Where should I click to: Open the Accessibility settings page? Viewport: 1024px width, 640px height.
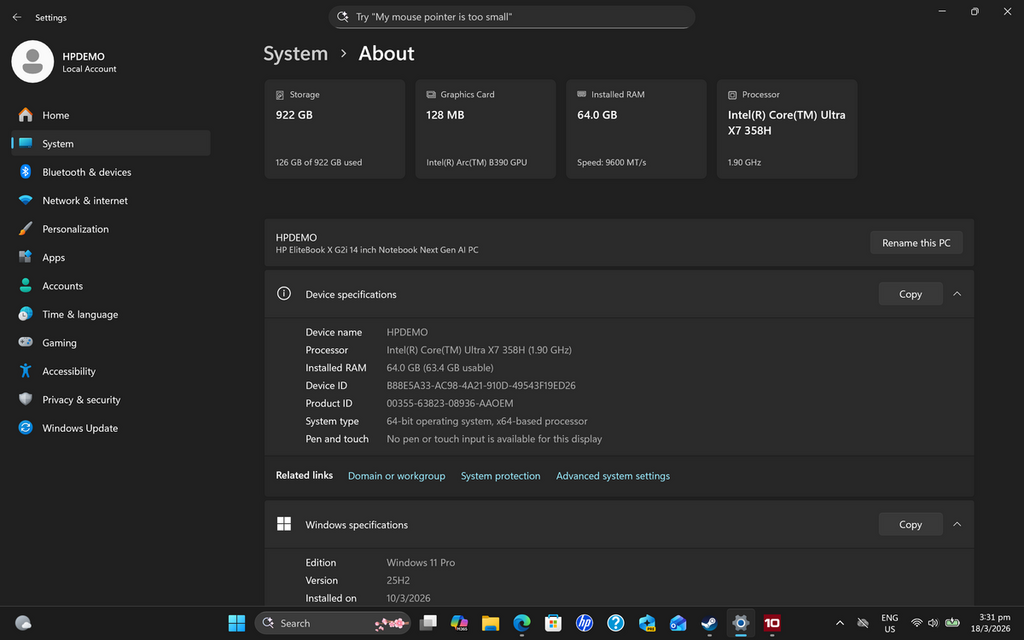click(x=68, y=371)
